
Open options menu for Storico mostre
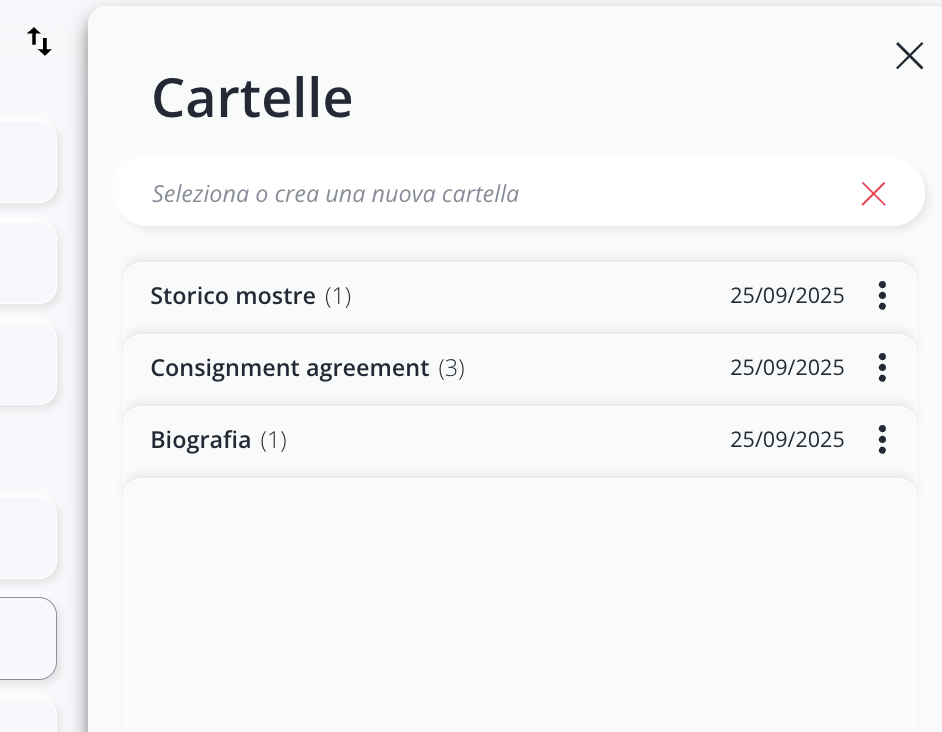(882, 296)
